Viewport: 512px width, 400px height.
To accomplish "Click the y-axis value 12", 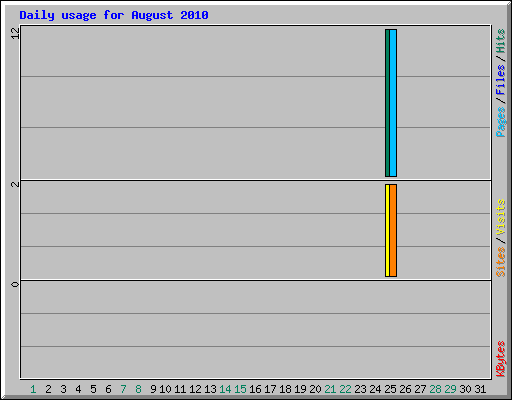I will pos(15,33).
